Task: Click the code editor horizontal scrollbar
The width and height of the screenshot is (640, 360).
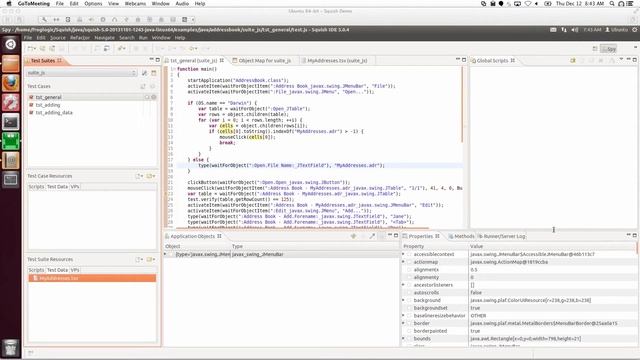Action: 302,228
